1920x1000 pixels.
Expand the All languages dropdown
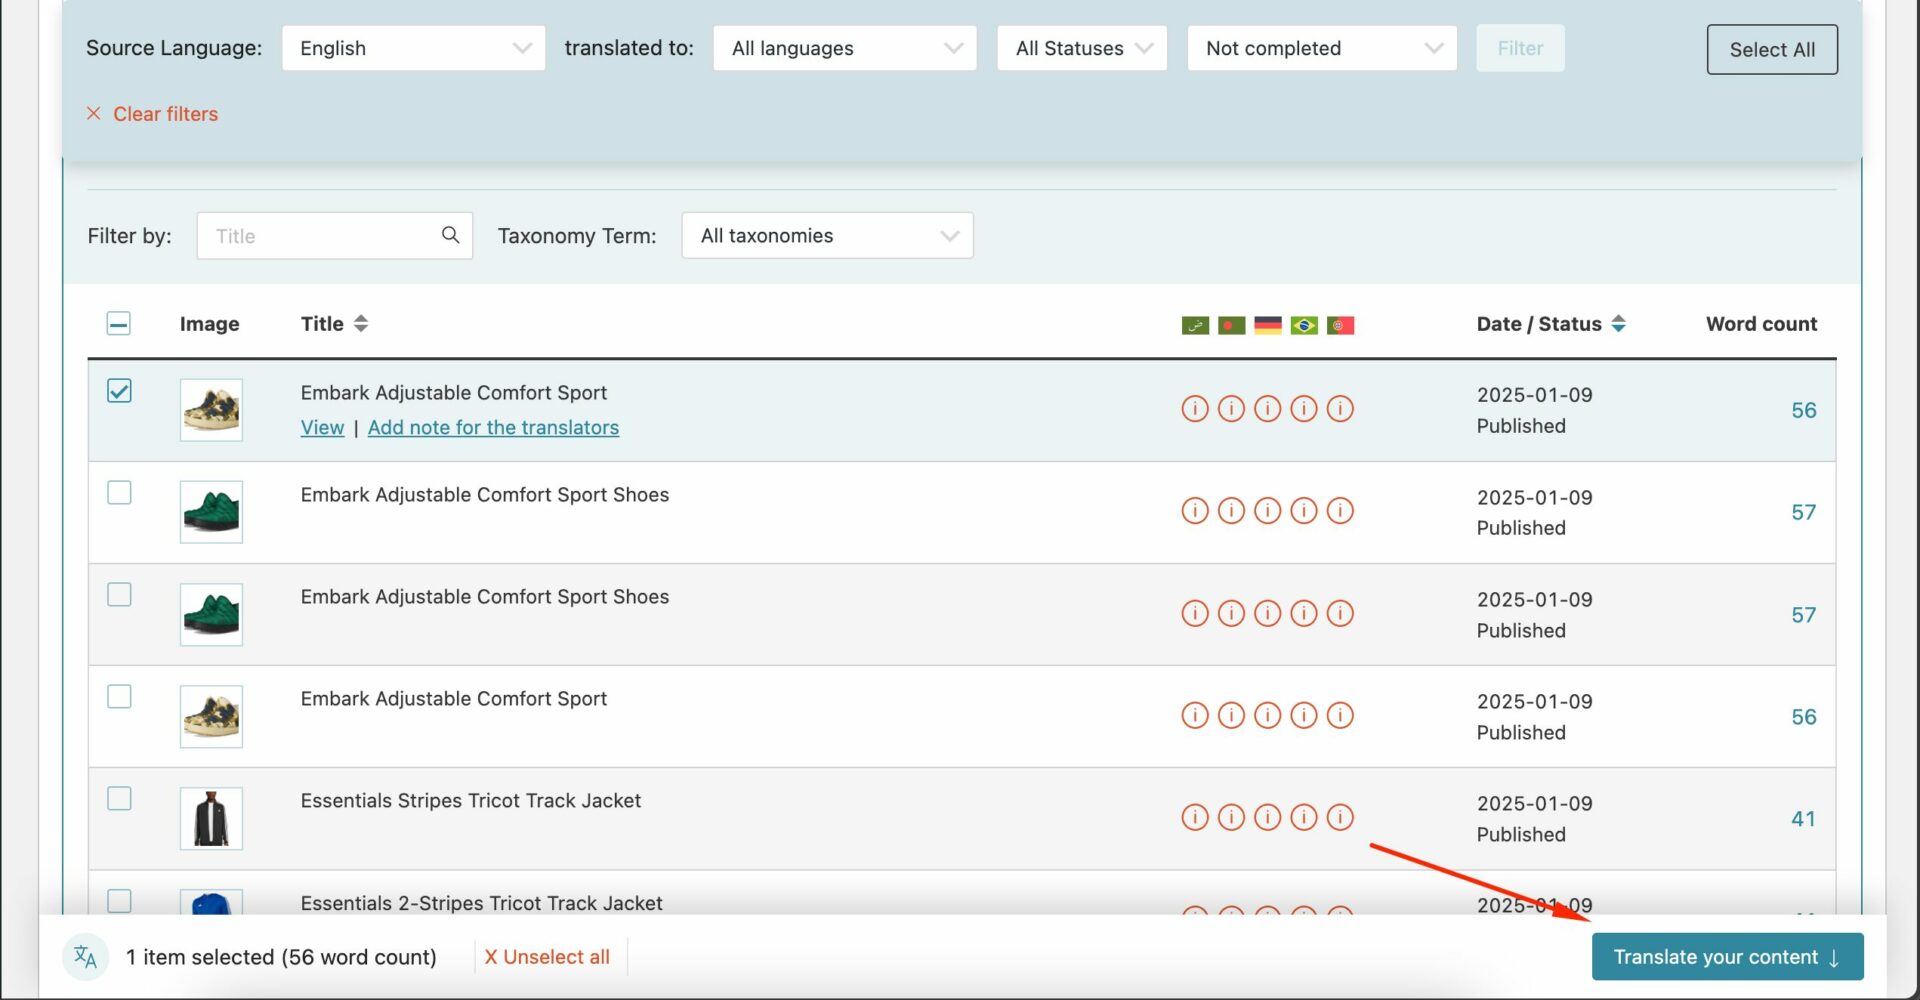(845, 48)
